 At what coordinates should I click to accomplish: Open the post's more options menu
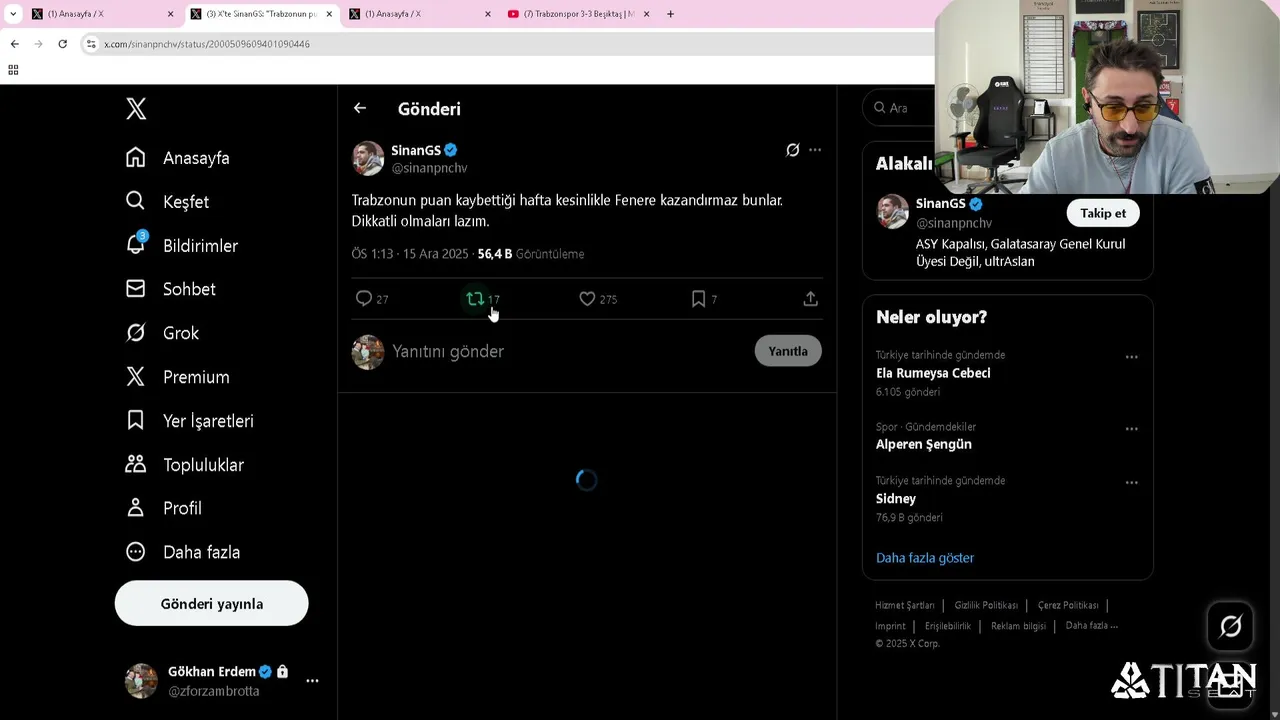[815, 150]
